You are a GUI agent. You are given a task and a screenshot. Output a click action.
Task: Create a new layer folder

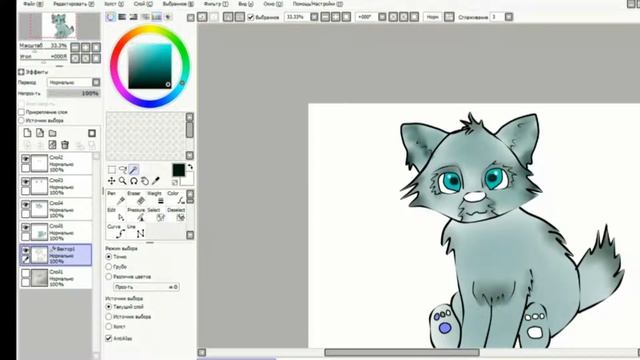tap(53, 133)
